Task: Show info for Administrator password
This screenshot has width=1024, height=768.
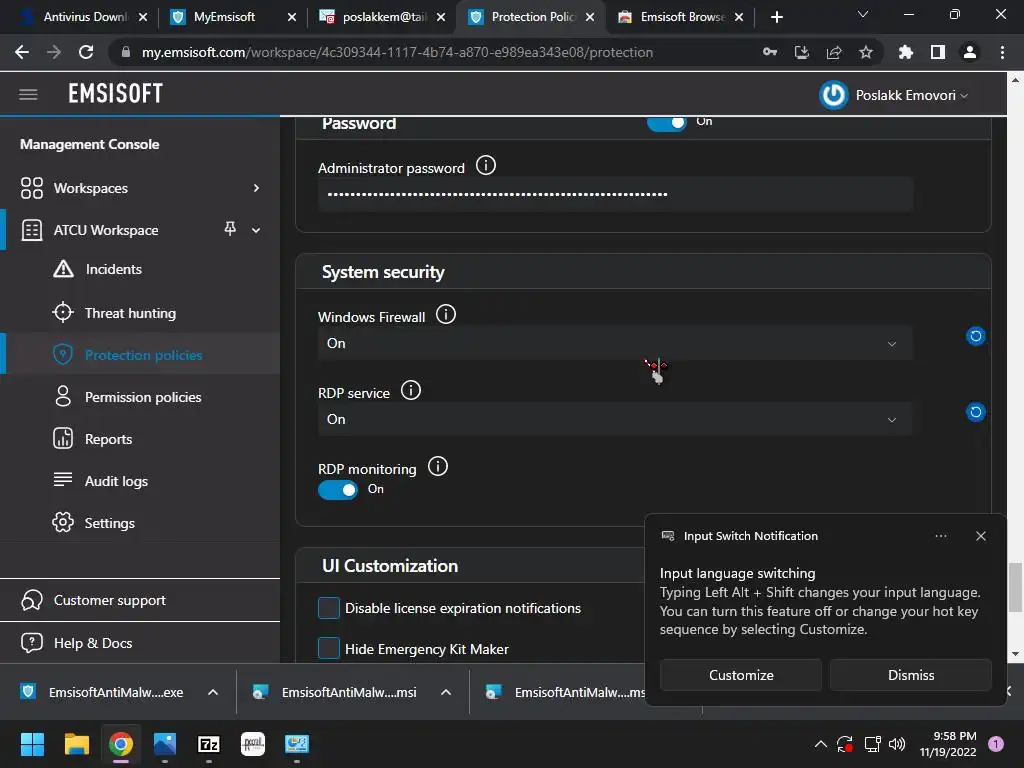Action: (485, 166)
